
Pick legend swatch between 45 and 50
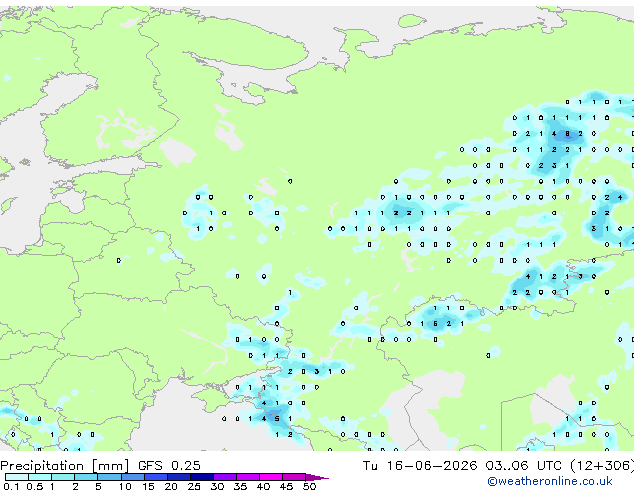point(294,477)
